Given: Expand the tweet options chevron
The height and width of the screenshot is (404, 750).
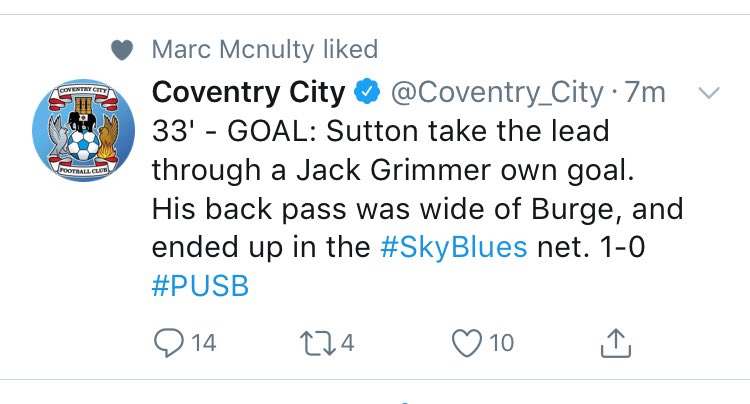Looking at the screenshot, I should click(x=708, y=93).
